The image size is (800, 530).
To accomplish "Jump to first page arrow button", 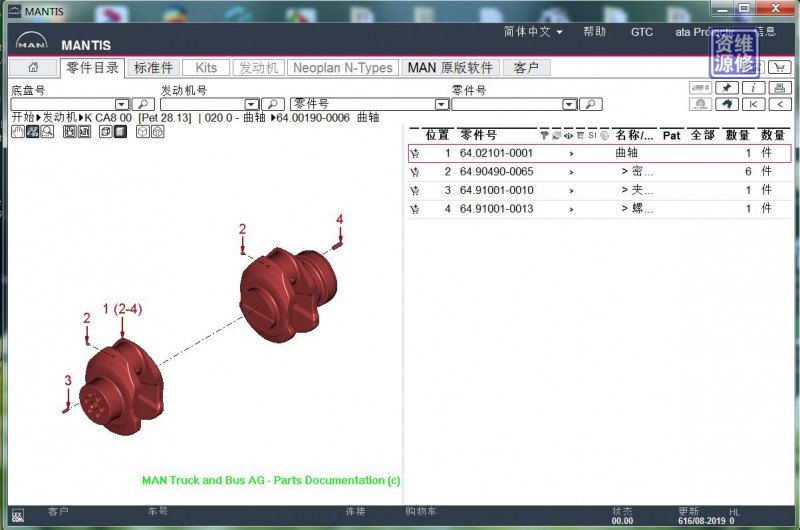I will pos(753,104).
